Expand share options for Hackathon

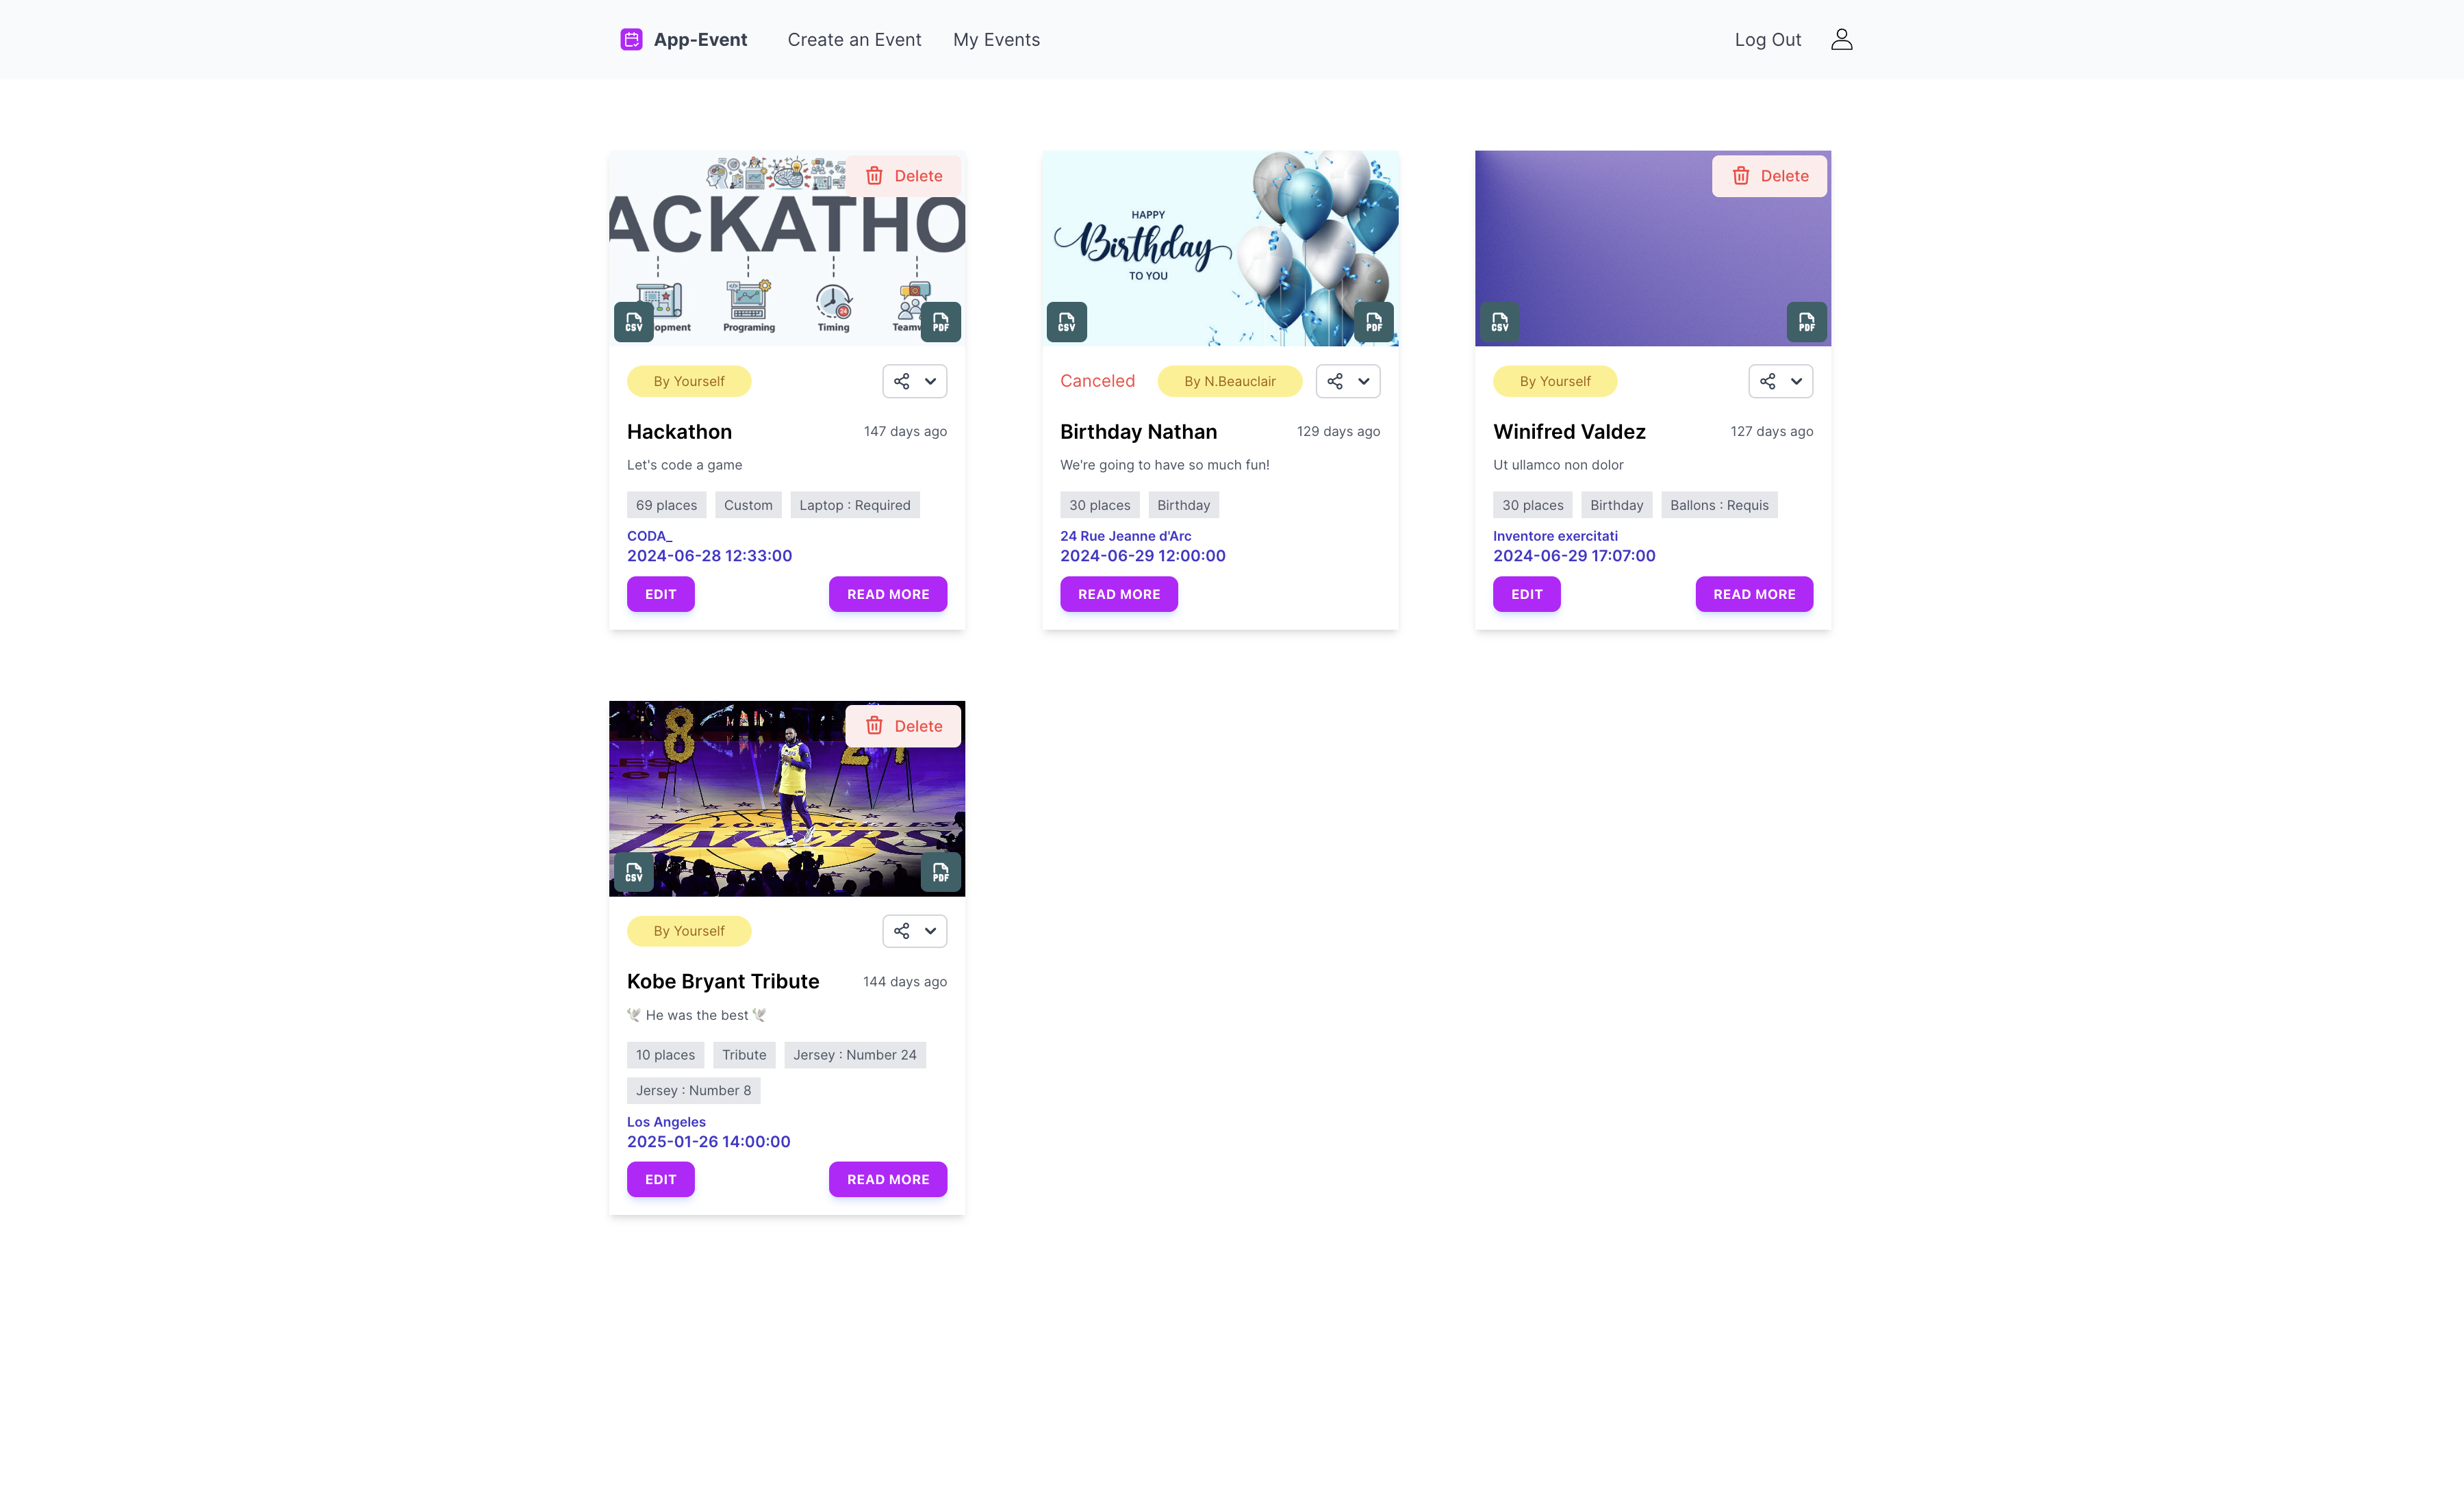pos(915,381)
